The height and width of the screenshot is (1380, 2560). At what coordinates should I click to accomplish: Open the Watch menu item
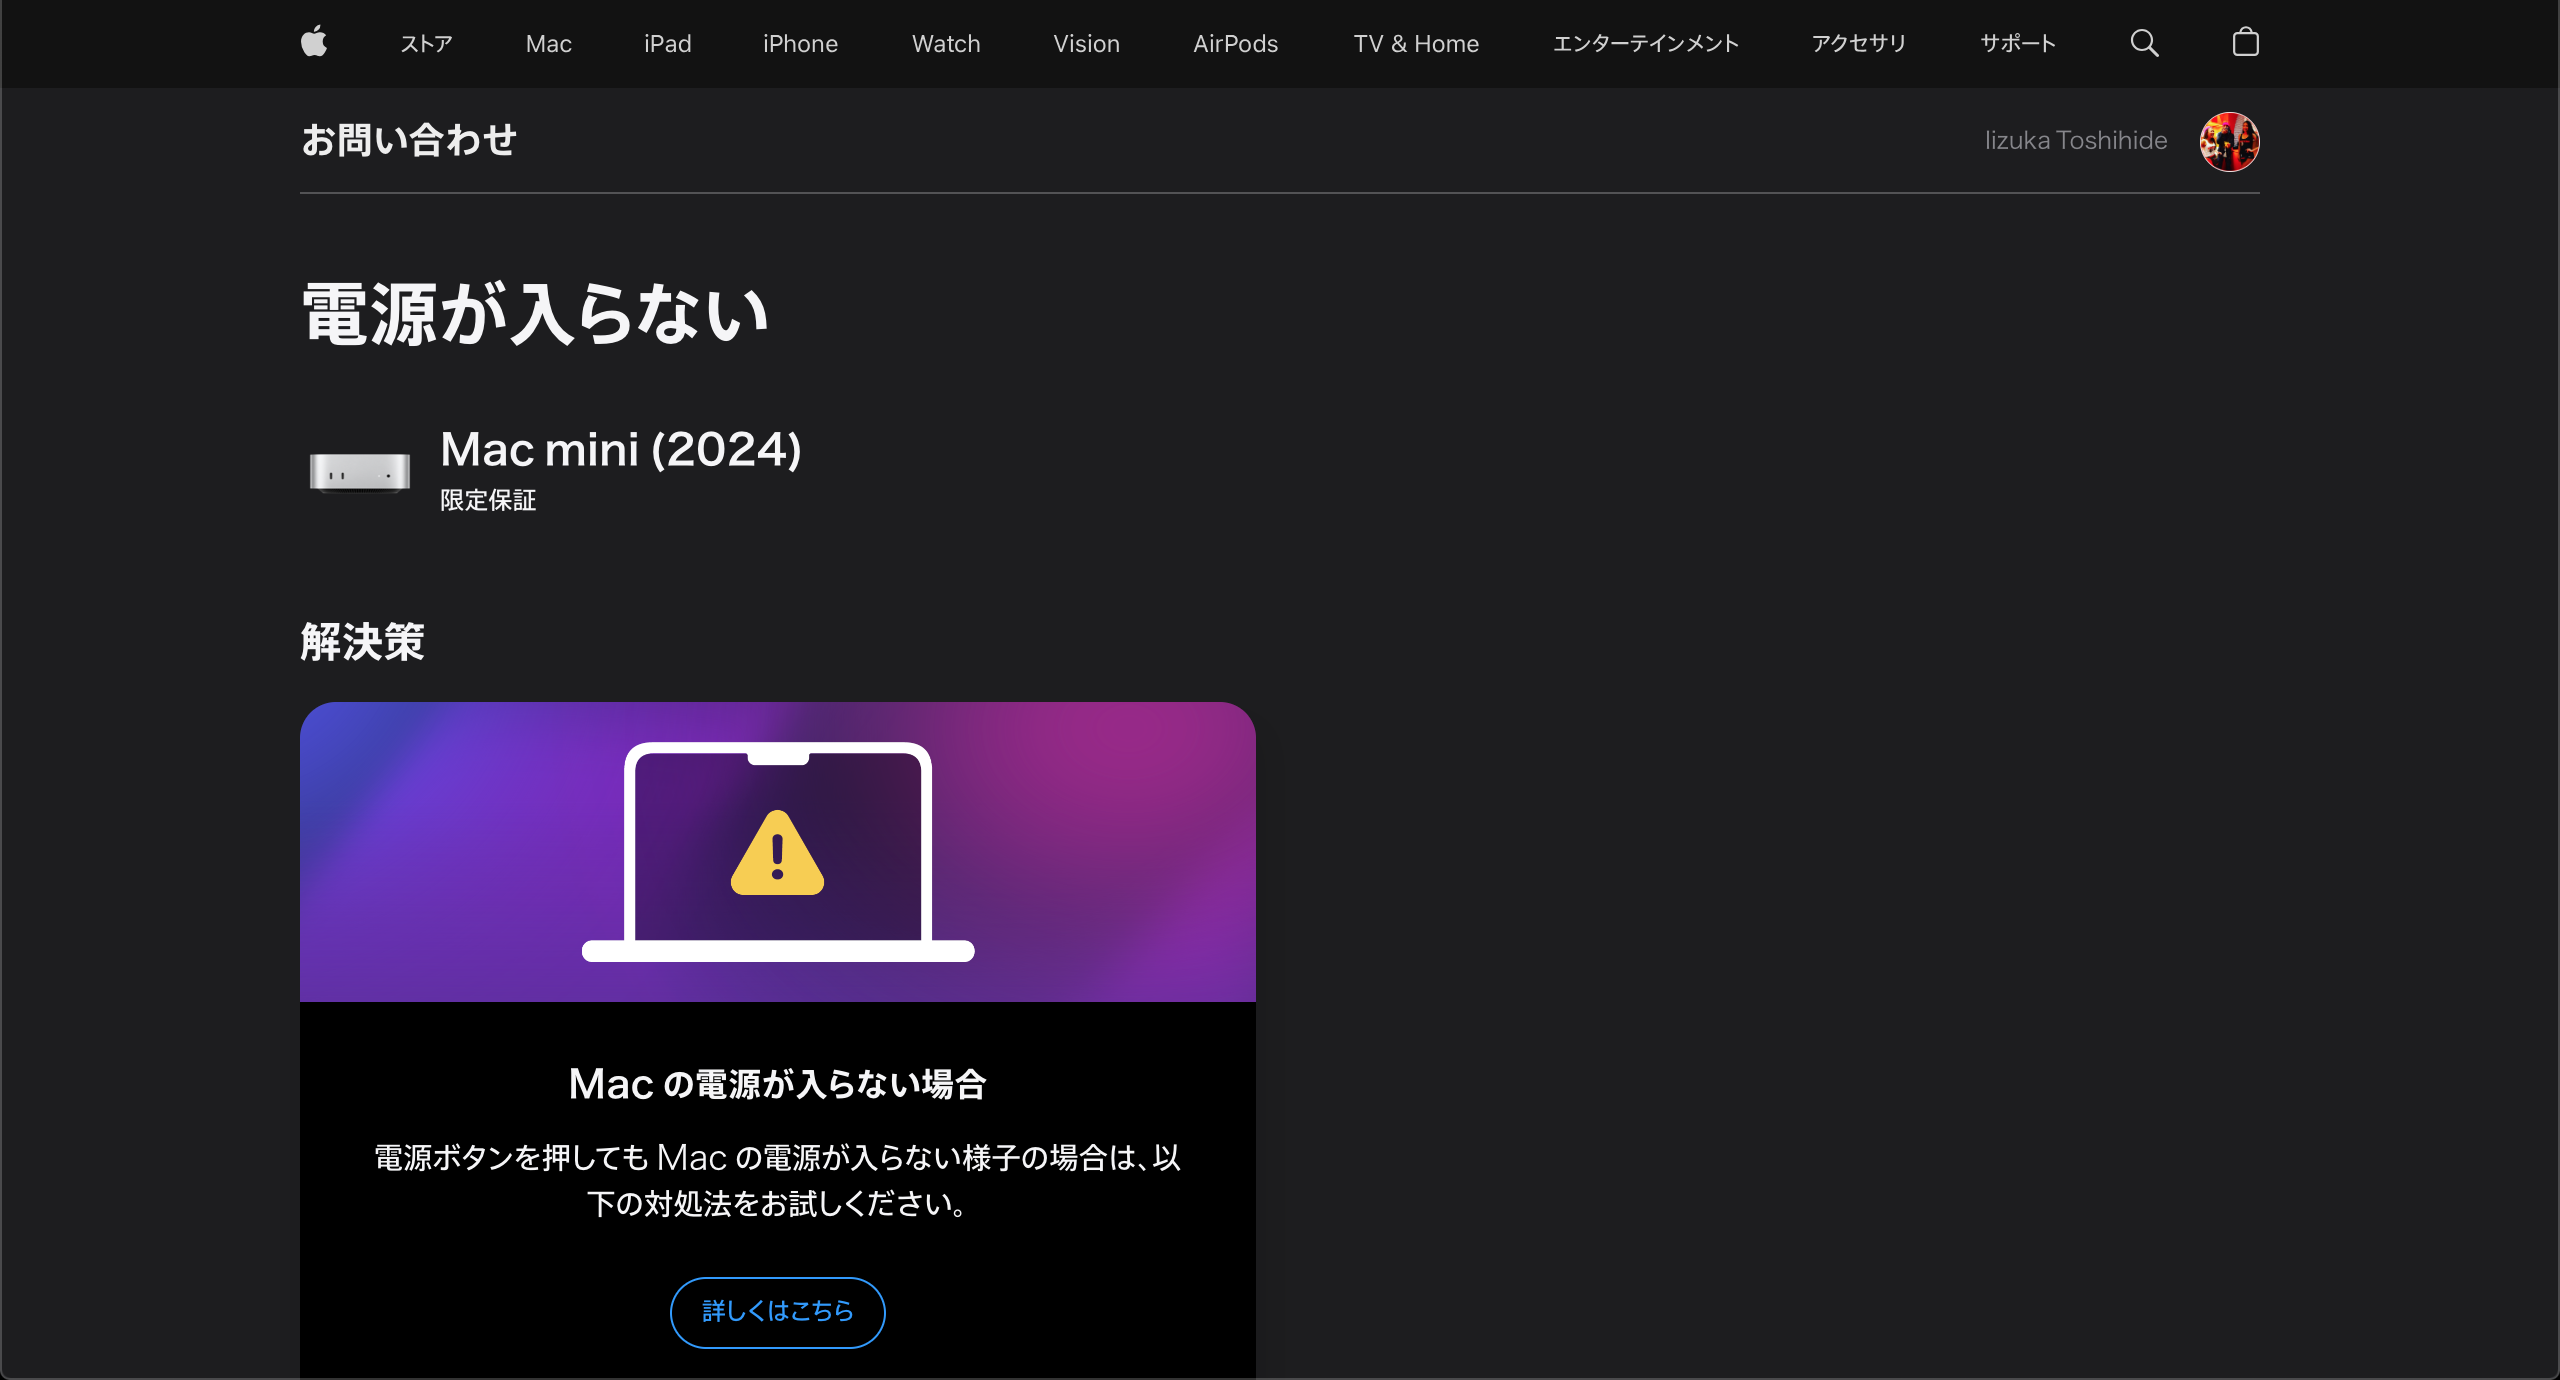click(x=946, y=44)
